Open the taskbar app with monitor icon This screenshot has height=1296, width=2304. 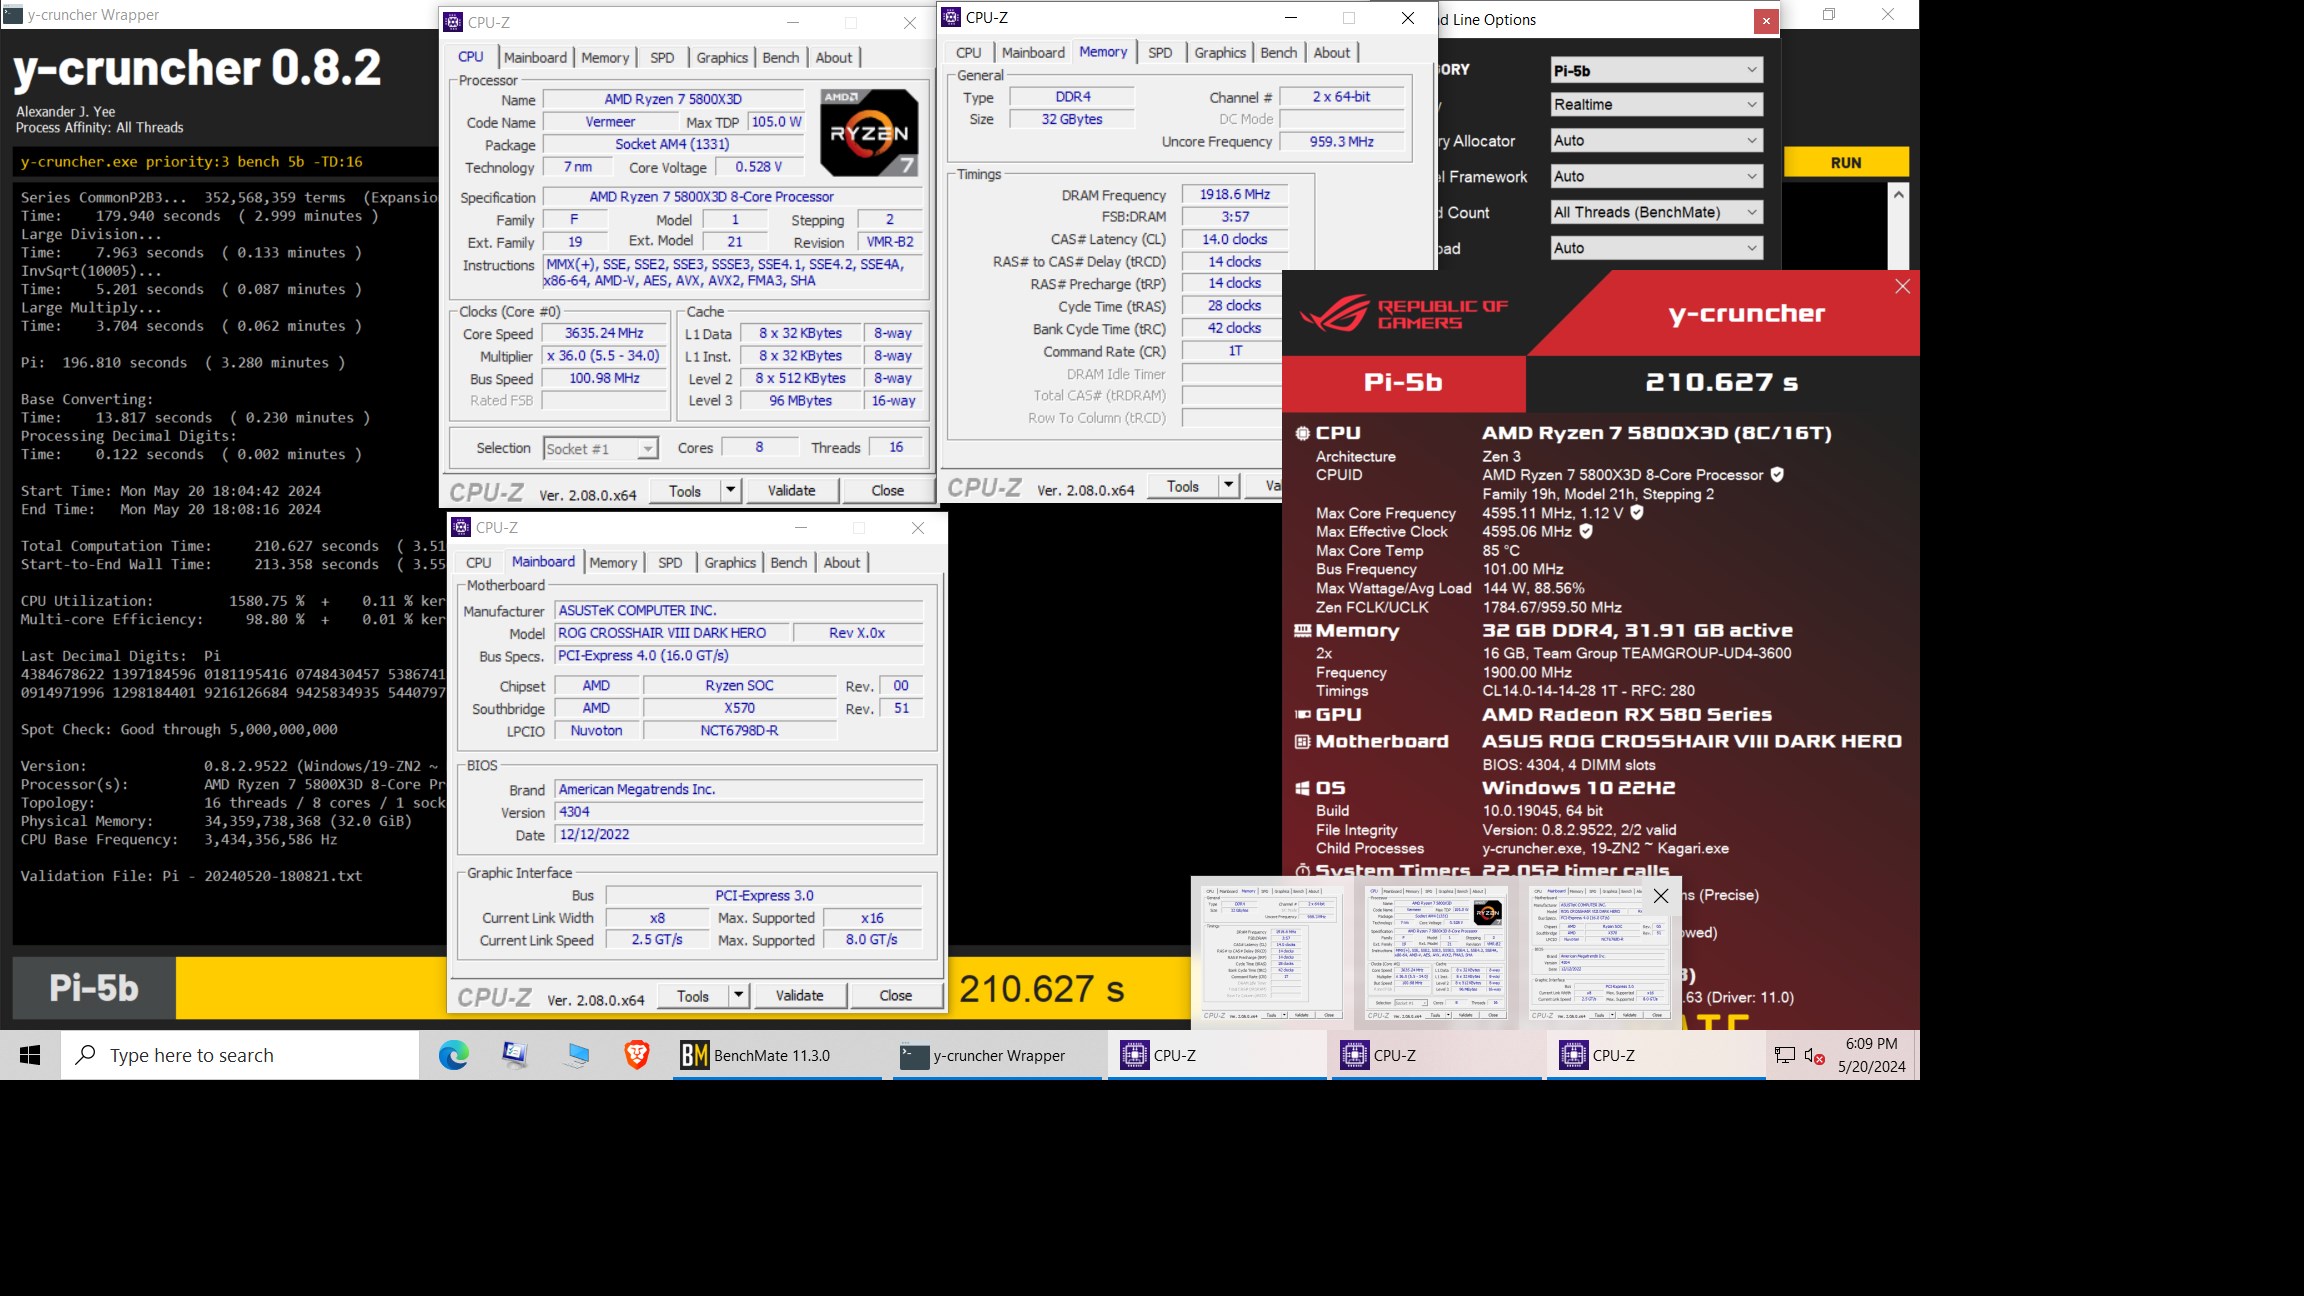515,1055
